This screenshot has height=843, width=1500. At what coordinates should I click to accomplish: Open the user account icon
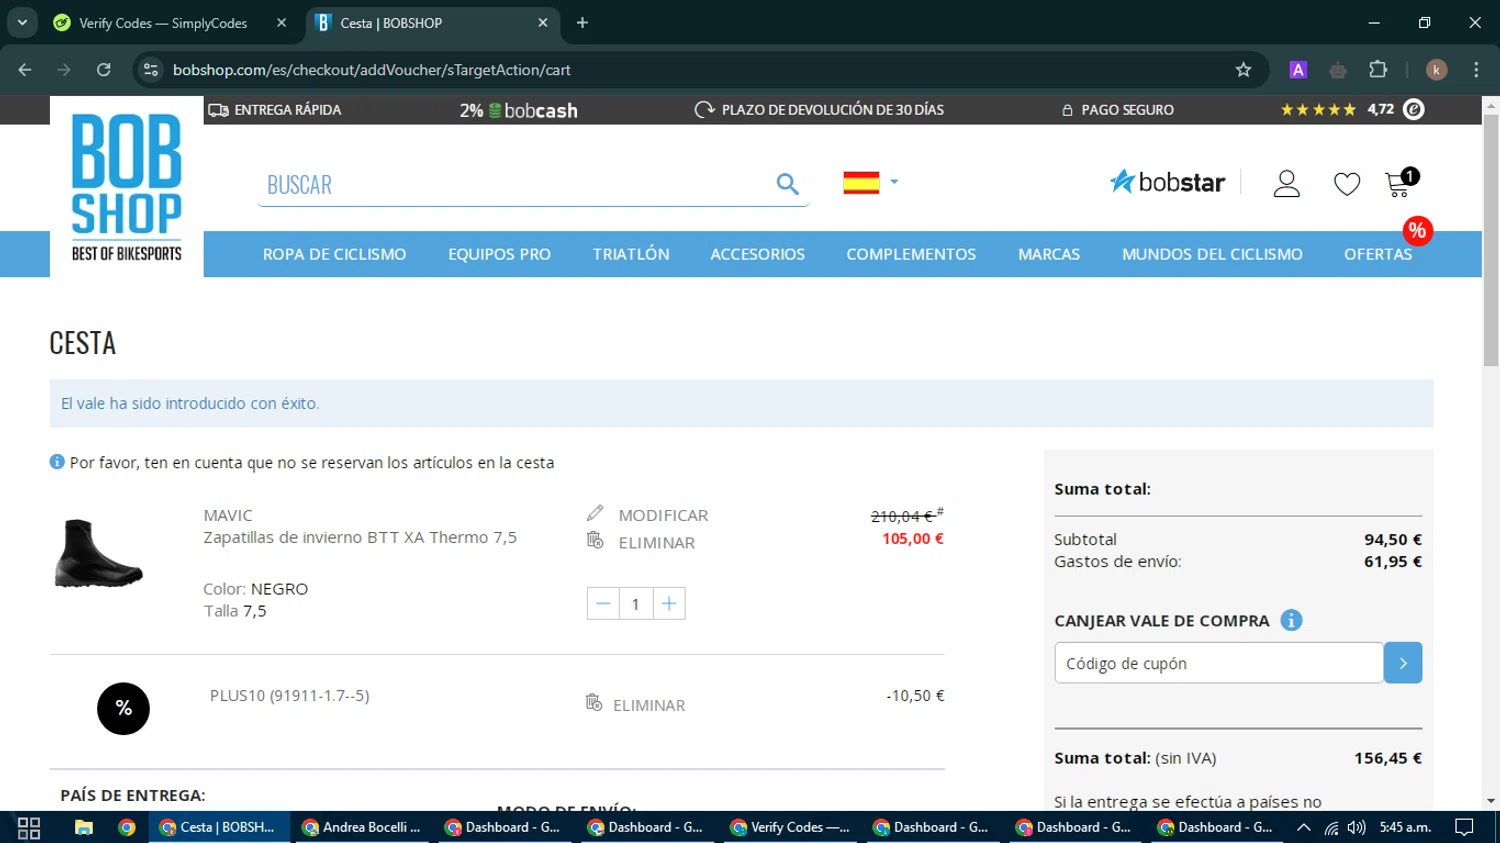pos(1286,183)
